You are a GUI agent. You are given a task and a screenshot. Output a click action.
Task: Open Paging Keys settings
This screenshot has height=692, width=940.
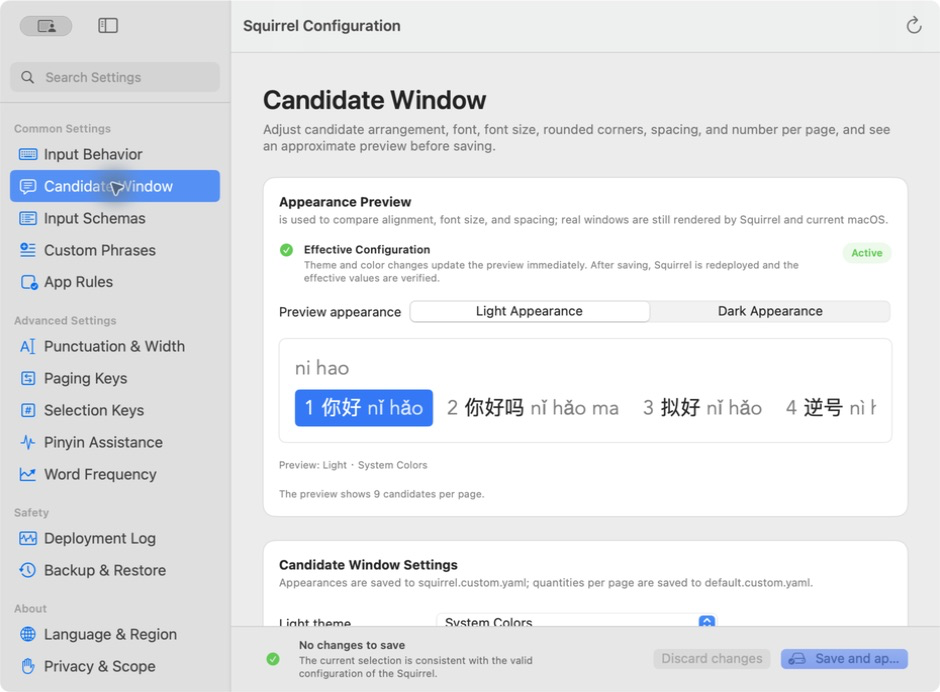click(115, 378)
